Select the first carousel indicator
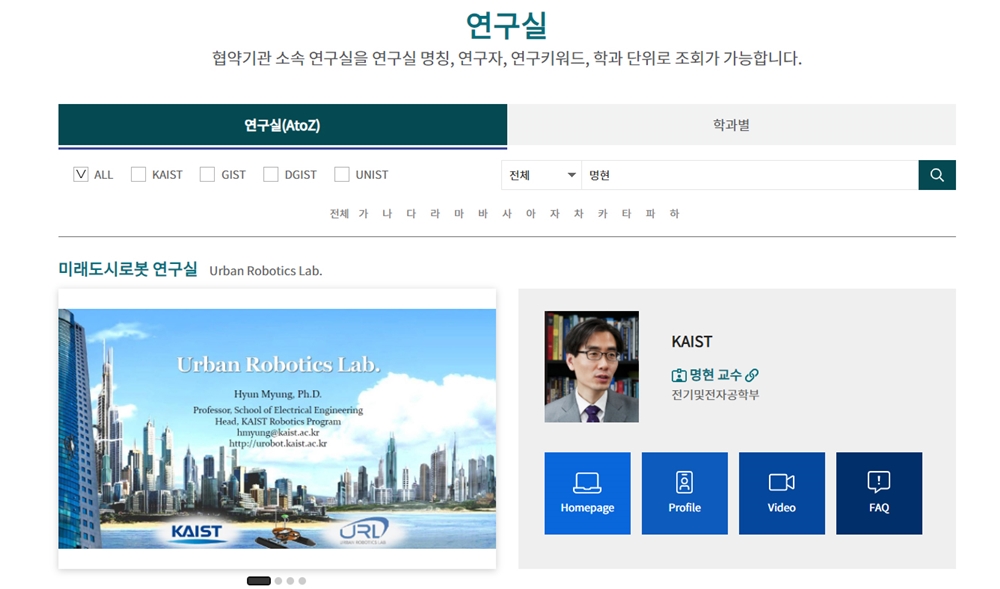Viewport: 1000px width, 589px height. point(258,581)
